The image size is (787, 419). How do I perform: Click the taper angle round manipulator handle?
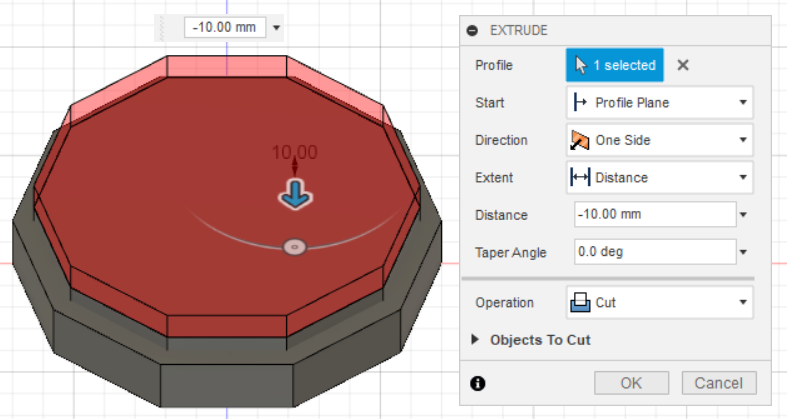click(295, 247)
